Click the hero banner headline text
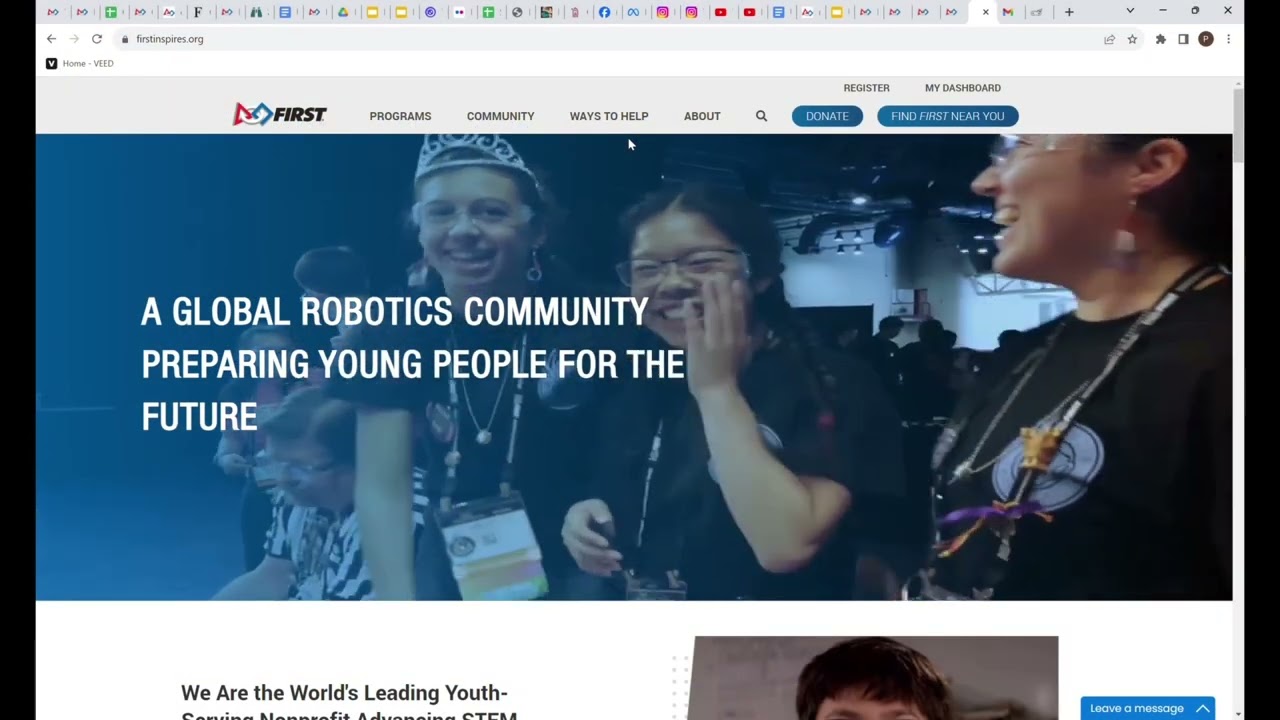The width and height of the screenshot is (1280, 720). [x=413, y=364]
